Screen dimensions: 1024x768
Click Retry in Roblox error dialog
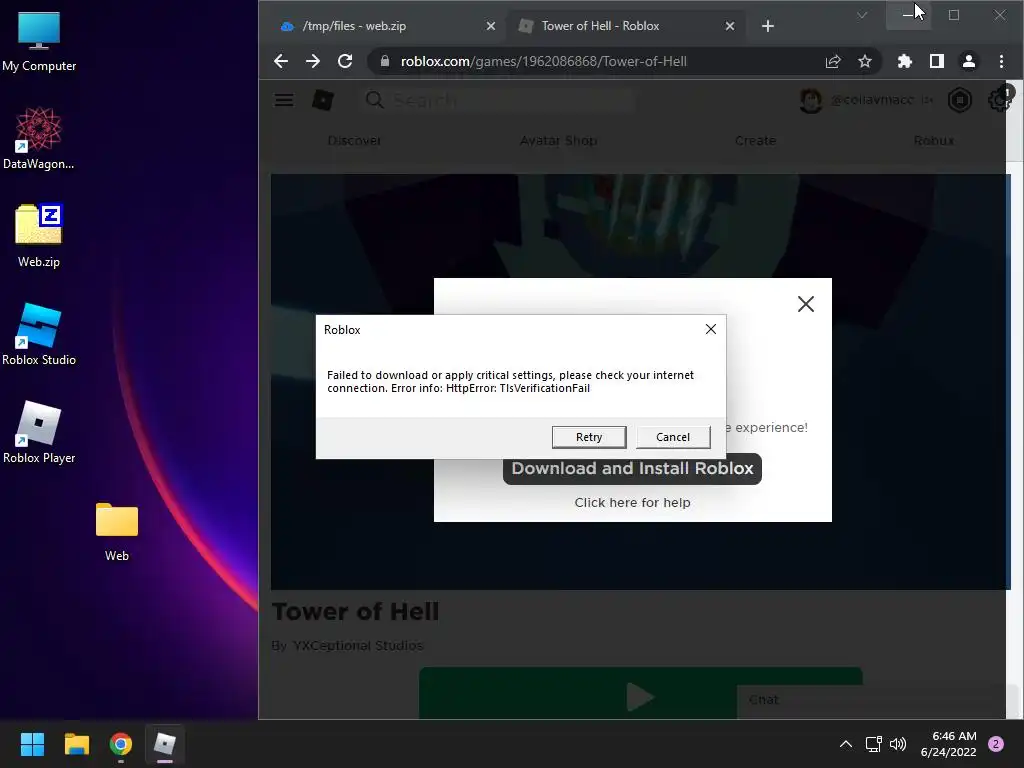(589, 437)
